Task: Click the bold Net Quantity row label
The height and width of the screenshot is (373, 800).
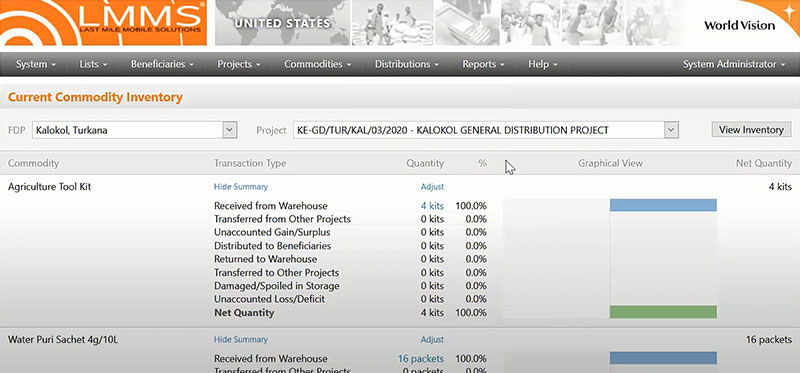Action: (x=244, y=313)
